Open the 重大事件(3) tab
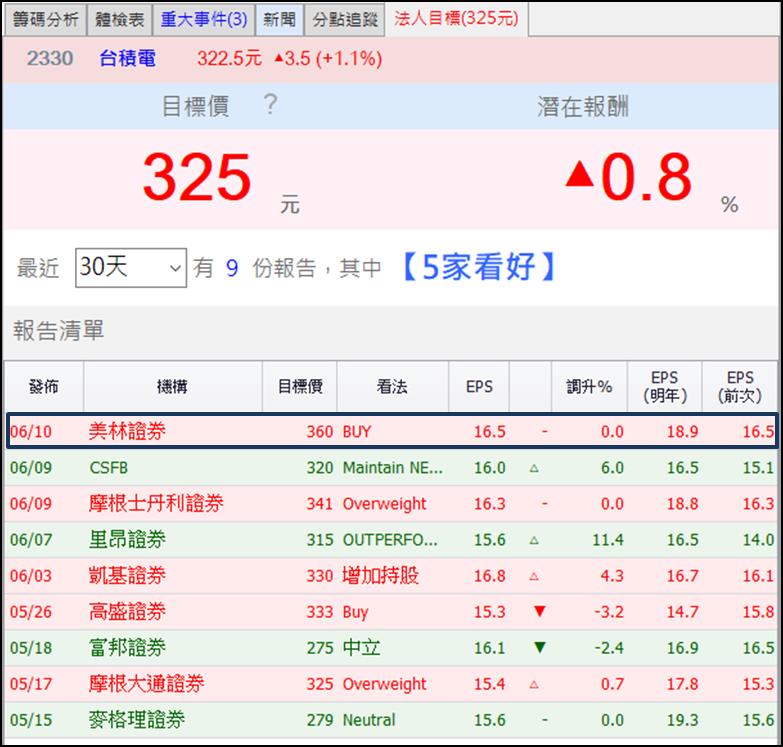The width and height of the screenshot is (783, 747). pos(204,19)
